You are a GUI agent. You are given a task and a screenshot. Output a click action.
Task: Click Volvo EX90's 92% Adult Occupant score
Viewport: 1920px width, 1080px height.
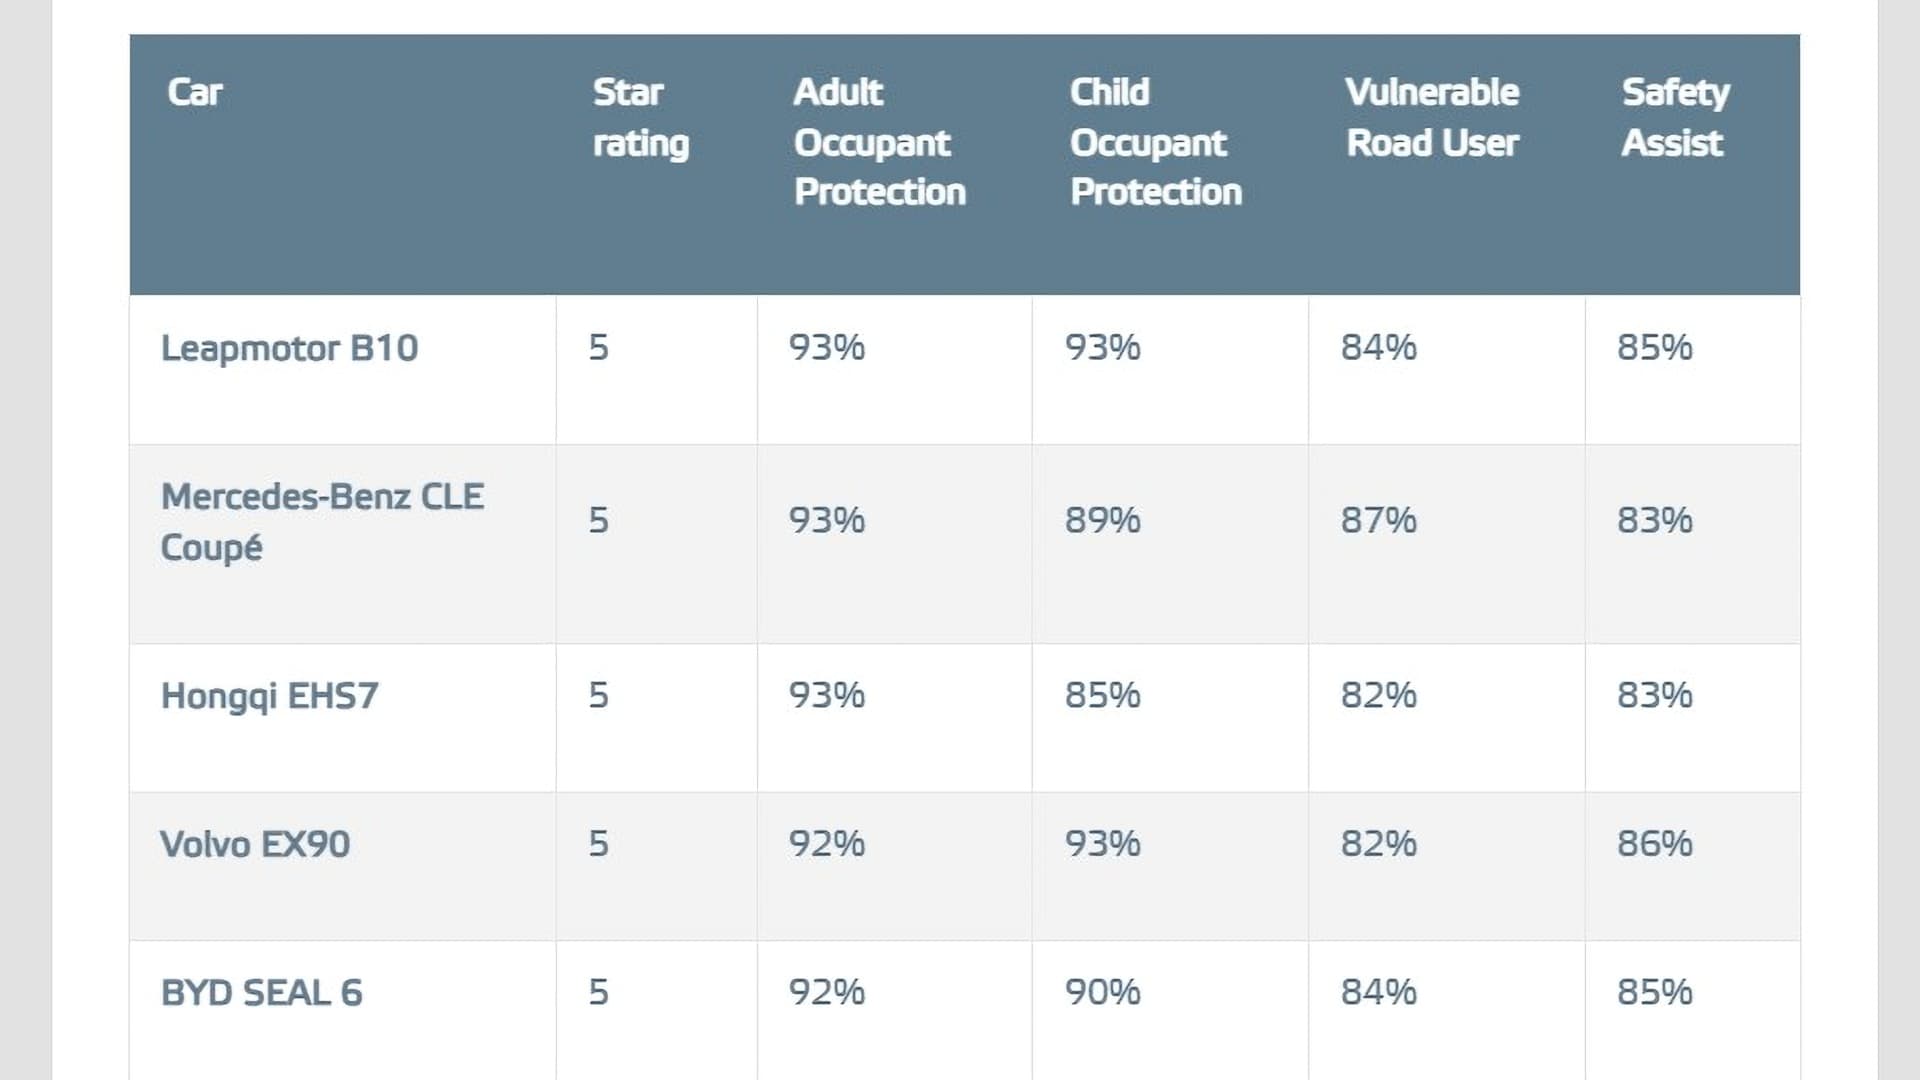(826, 844)
